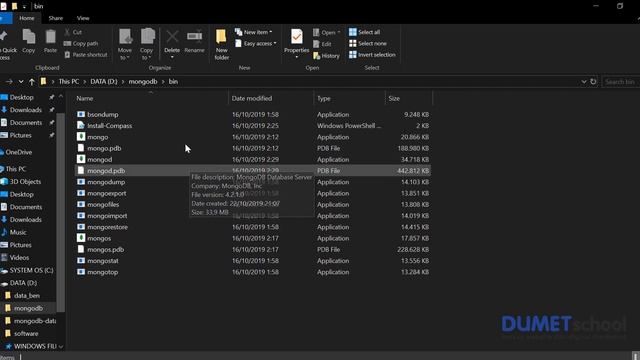Select the mongodump file

253,182
